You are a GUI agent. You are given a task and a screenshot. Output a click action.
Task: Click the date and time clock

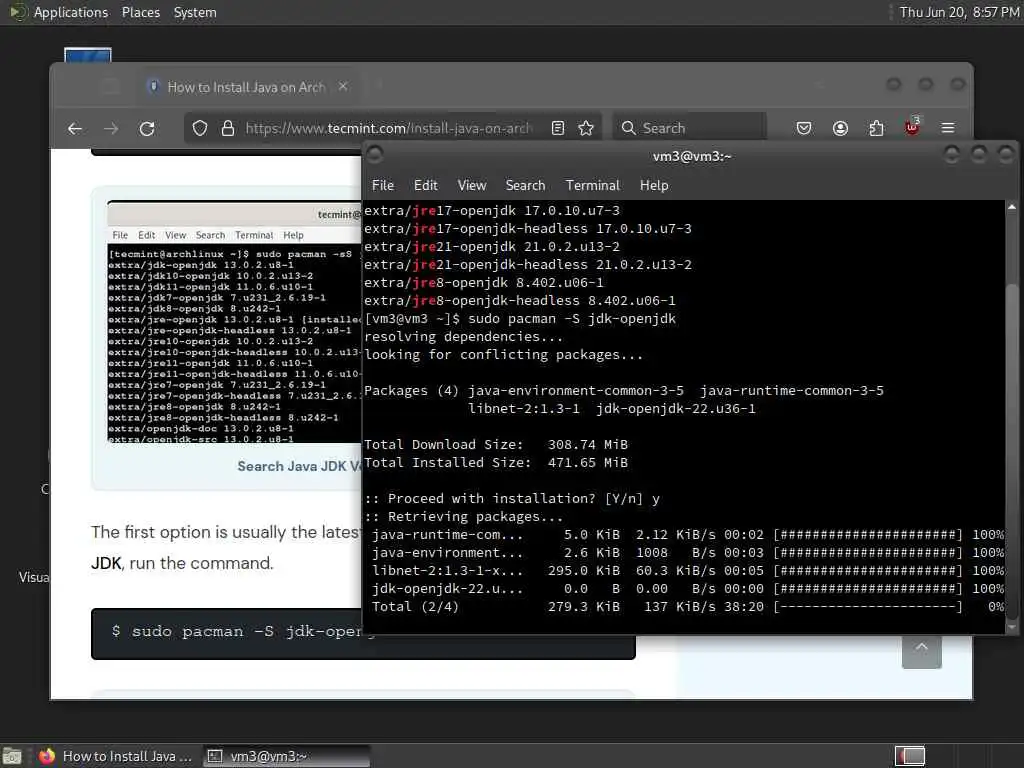point(959,12)
